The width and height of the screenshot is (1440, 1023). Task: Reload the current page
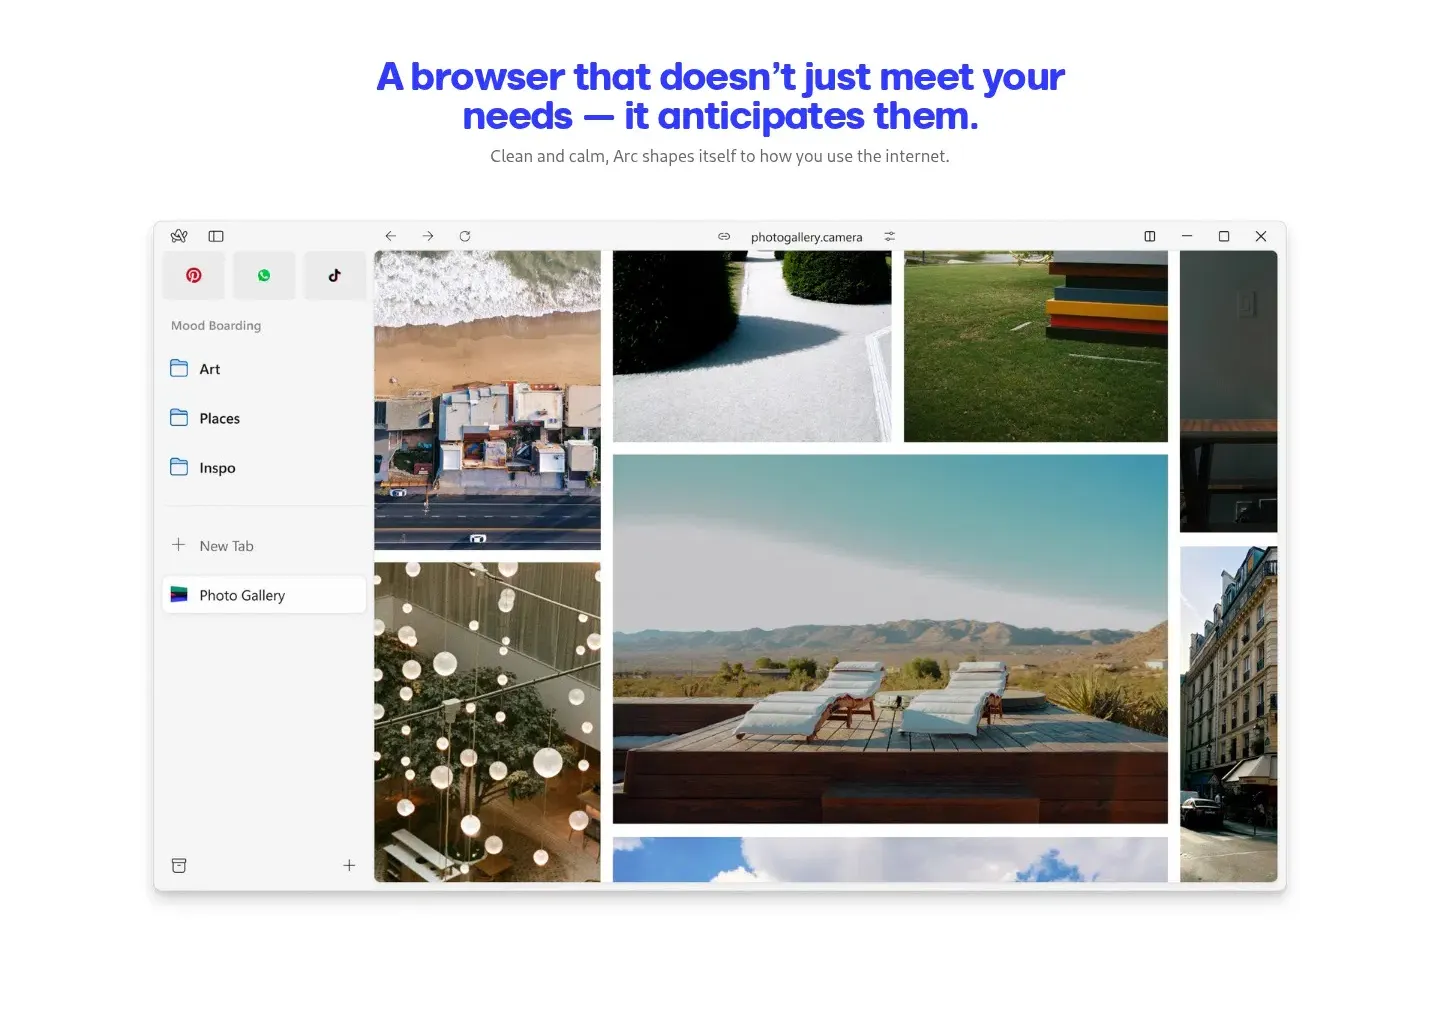coord(465,236)
